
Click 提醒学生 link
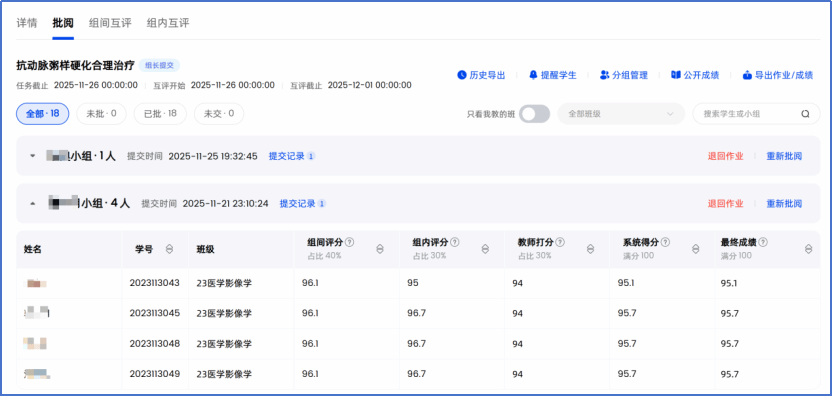(558, 75)
